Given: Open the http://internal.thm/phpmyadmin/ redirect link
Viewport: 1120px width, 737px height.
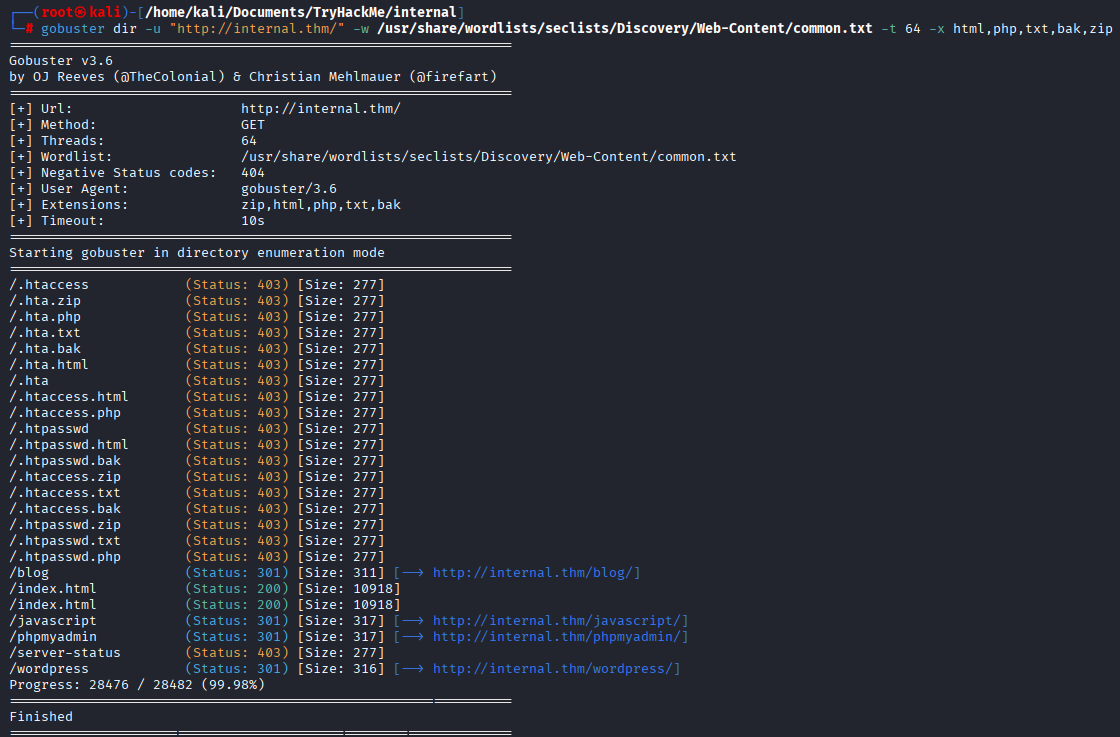Looking at the screenshot, I should (557, 636).
